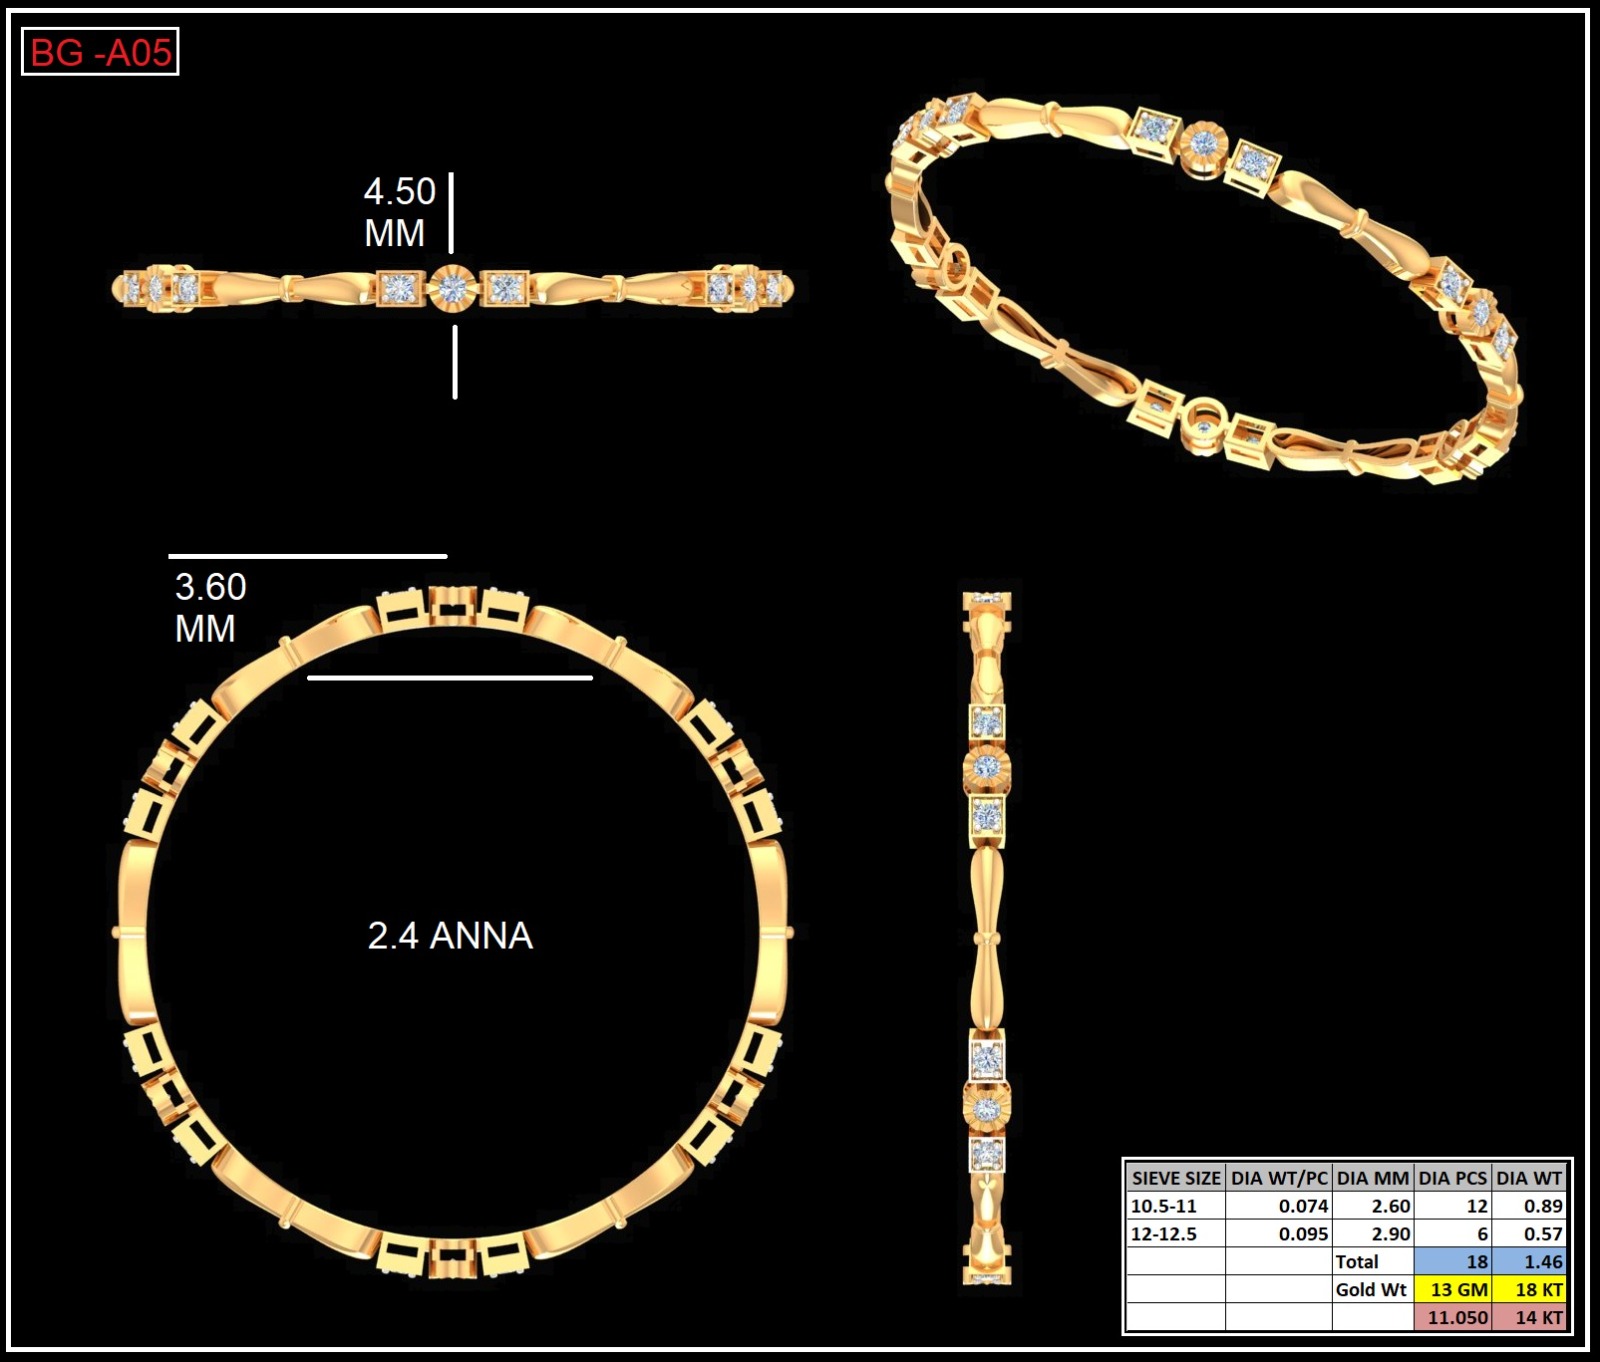Select the blue 1.46 total weight cell
This screenshot has height=1362, width=1600.
(x=1529, y=1262)
